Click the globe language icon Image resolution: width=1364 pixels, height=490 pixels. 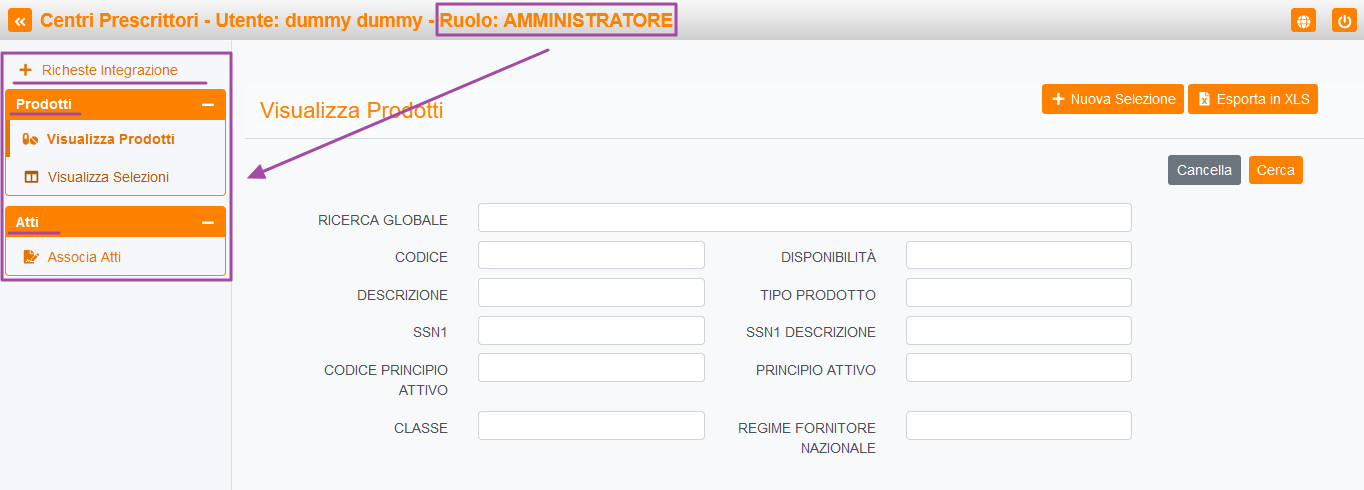click(x=1303, y=20)
